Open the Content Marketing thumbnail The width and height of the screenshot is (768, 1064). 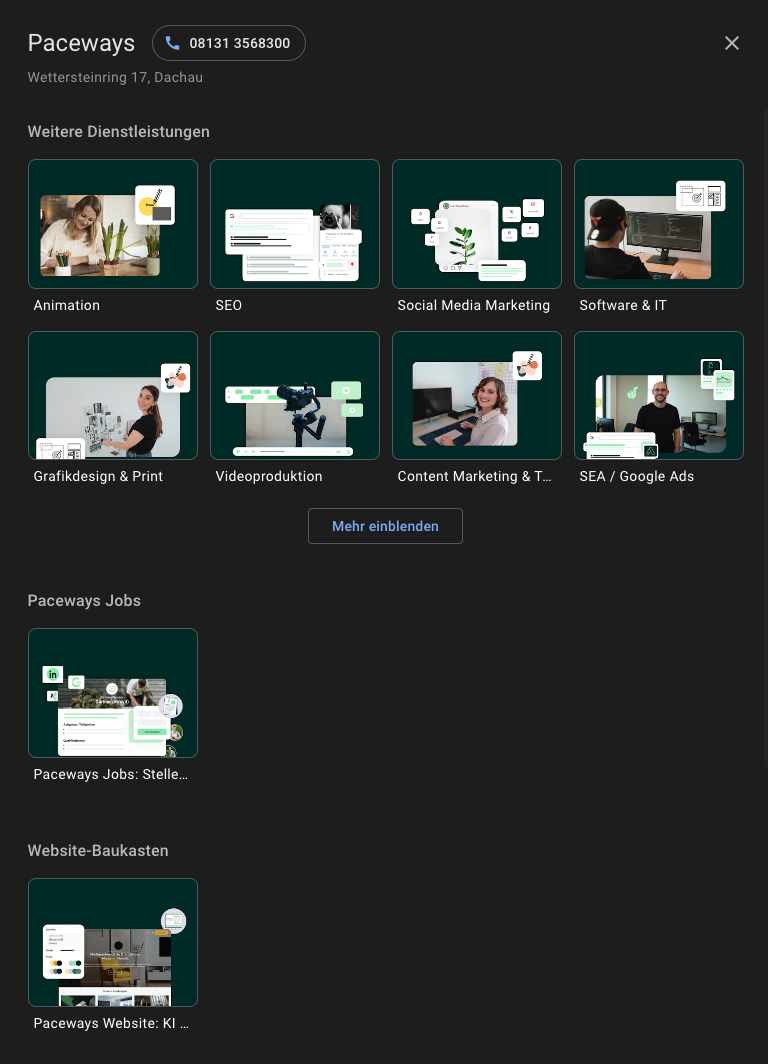point(477,396)
